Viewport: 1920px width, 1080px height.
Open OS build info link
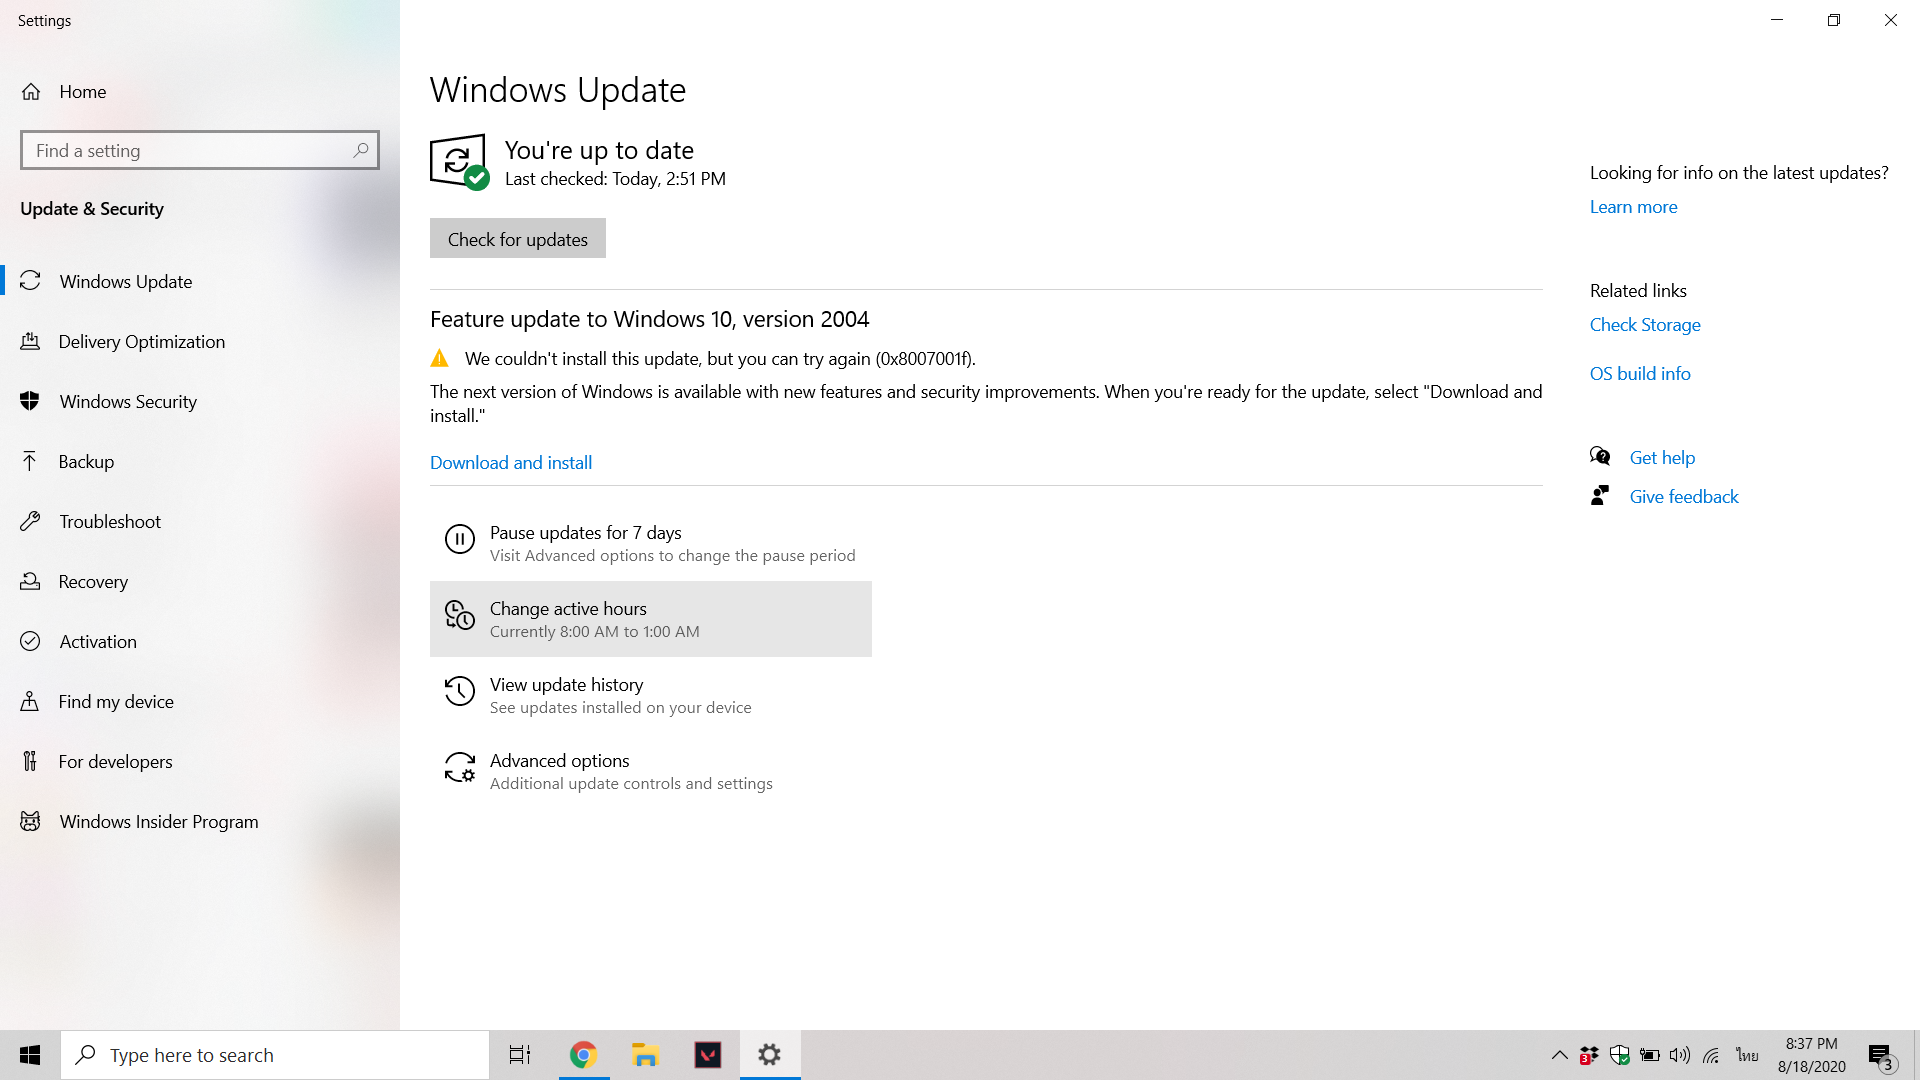[1640, 373]
